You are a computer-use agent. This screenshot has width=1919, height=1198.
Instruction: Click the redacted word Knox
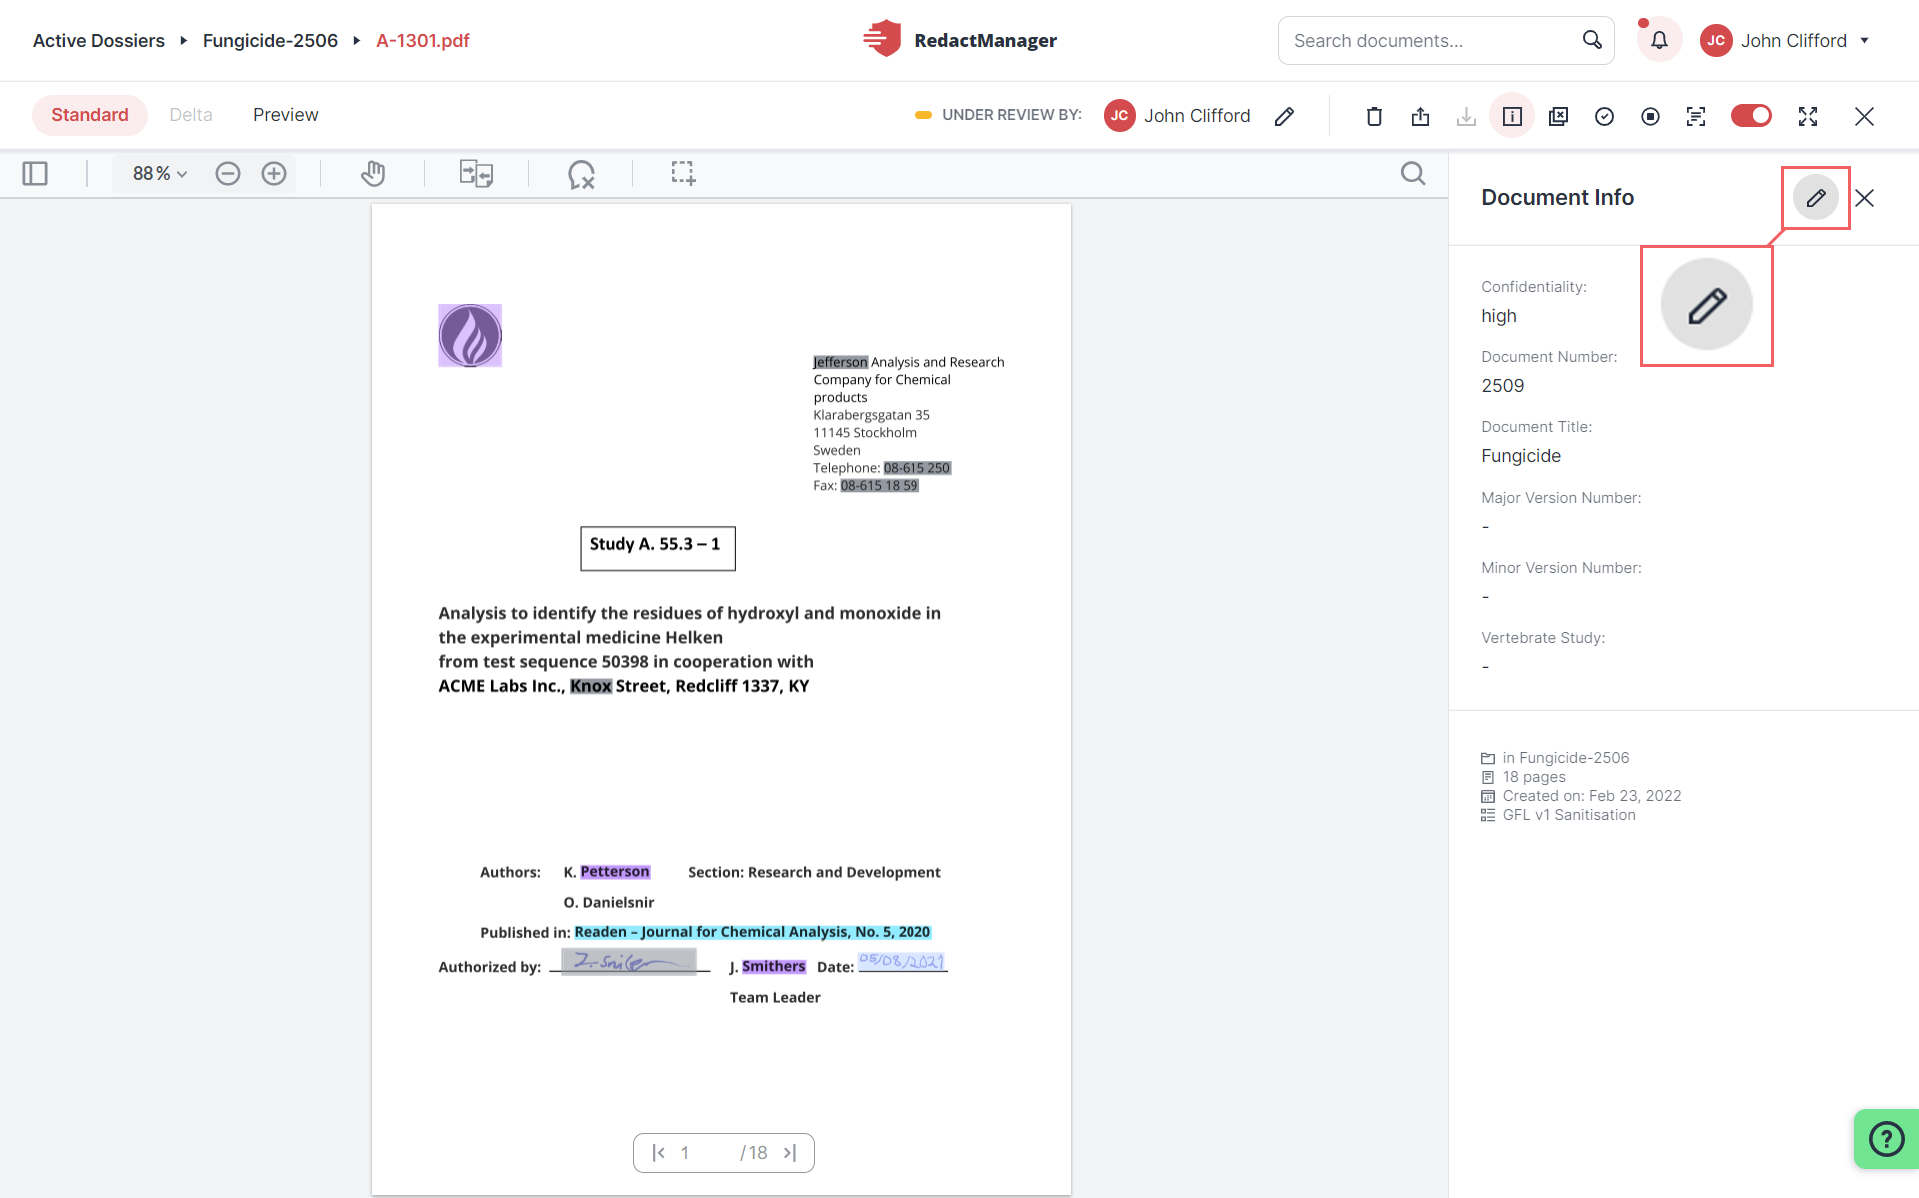591,686
